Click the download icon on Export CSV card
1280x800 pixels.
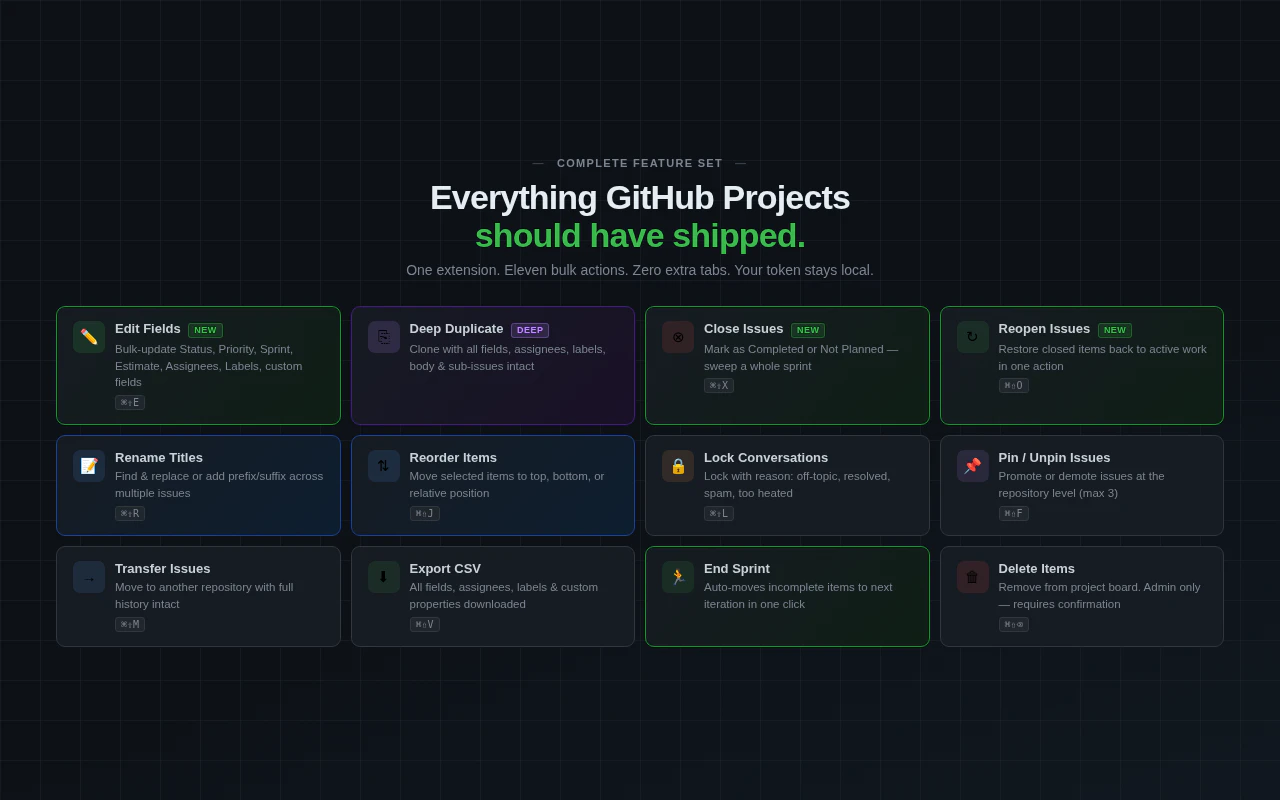(x=383, y=577)
